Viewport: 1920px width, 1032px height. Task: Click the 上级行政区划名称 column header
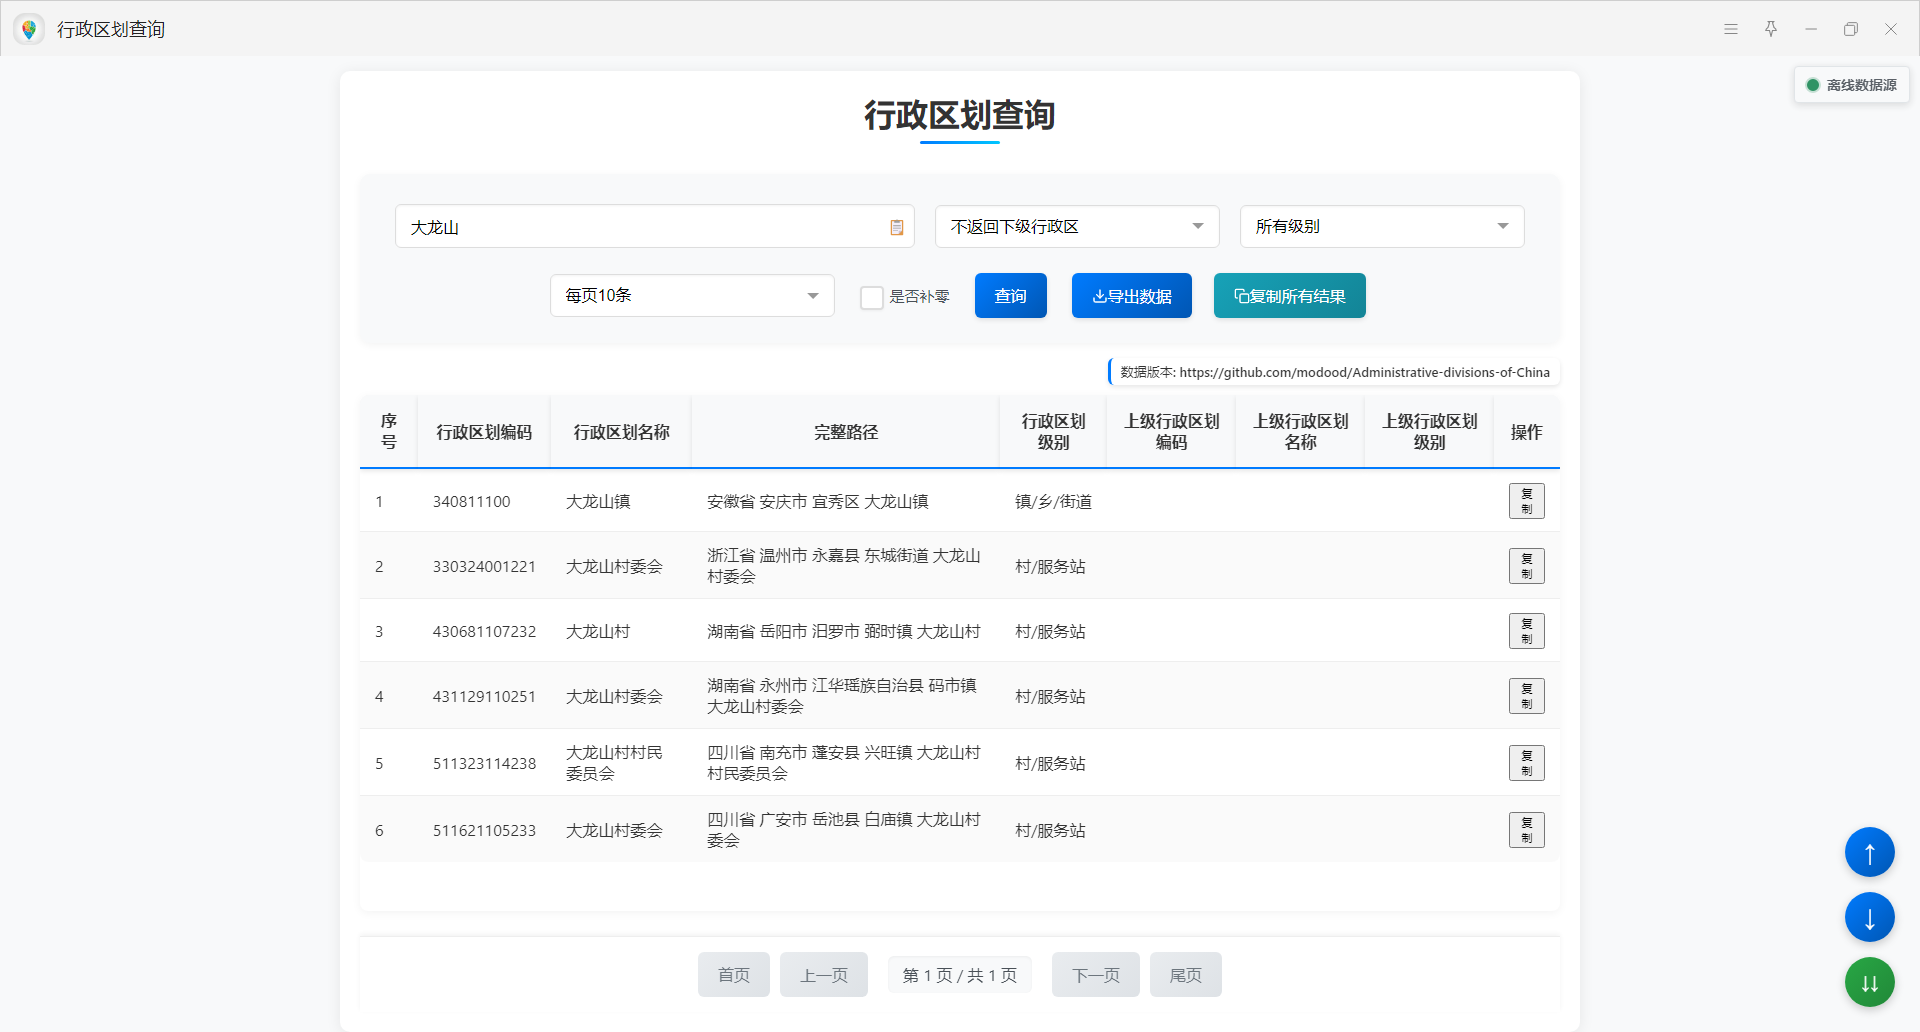tap(1301, 432)
